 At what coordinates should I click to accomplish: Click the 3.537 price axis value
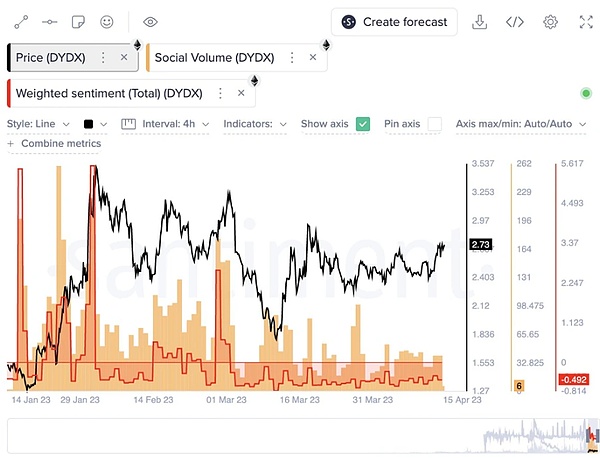483,164
